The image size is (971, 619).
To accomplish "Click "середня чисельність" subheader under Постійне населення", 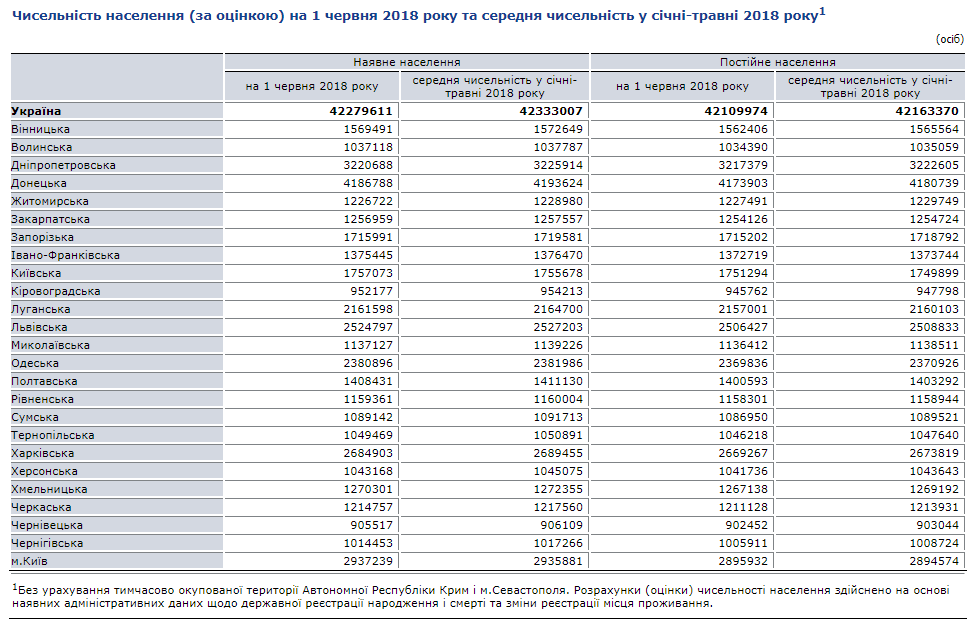I will [868, 86].
